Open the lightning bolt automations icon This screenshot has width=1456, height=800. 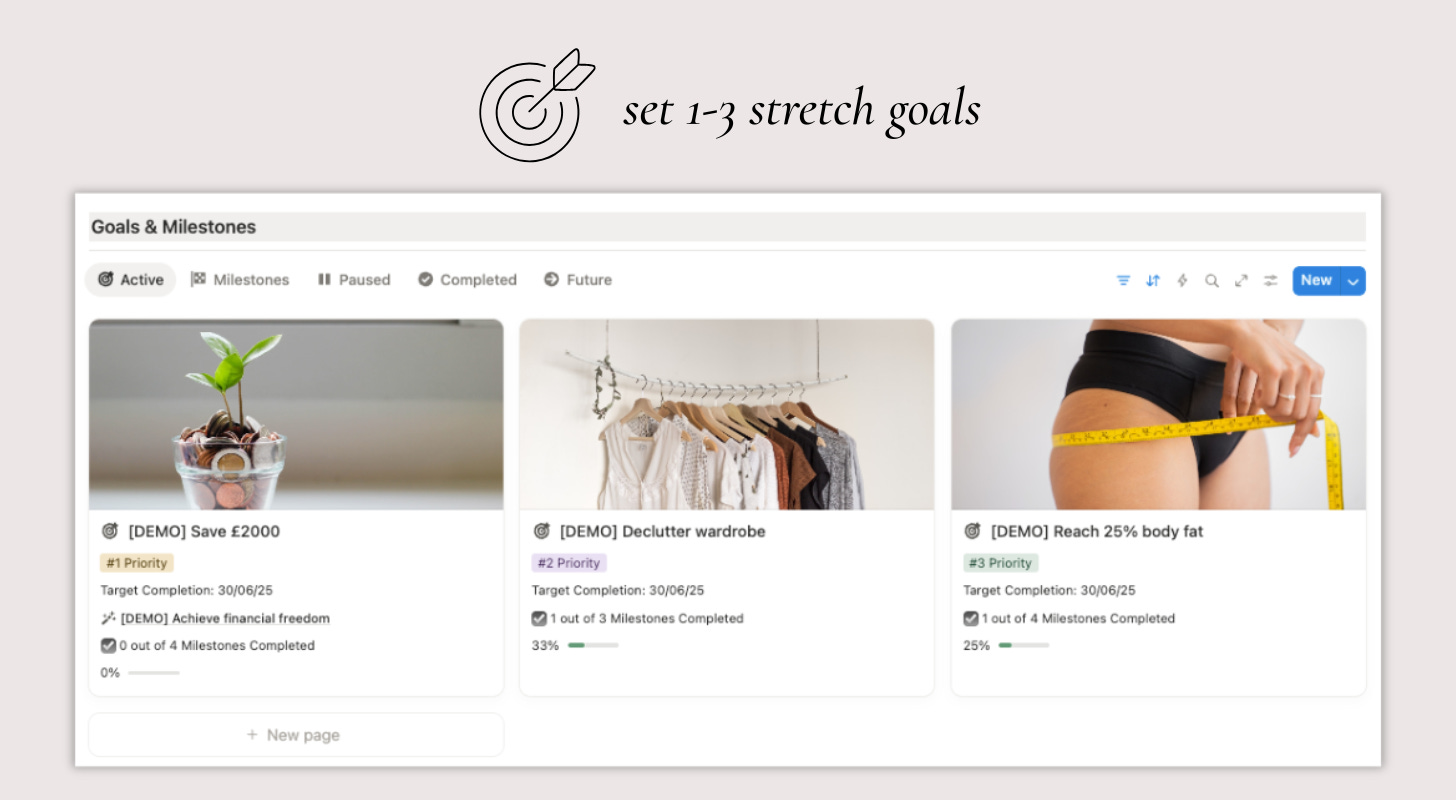tap(1182, 281)
